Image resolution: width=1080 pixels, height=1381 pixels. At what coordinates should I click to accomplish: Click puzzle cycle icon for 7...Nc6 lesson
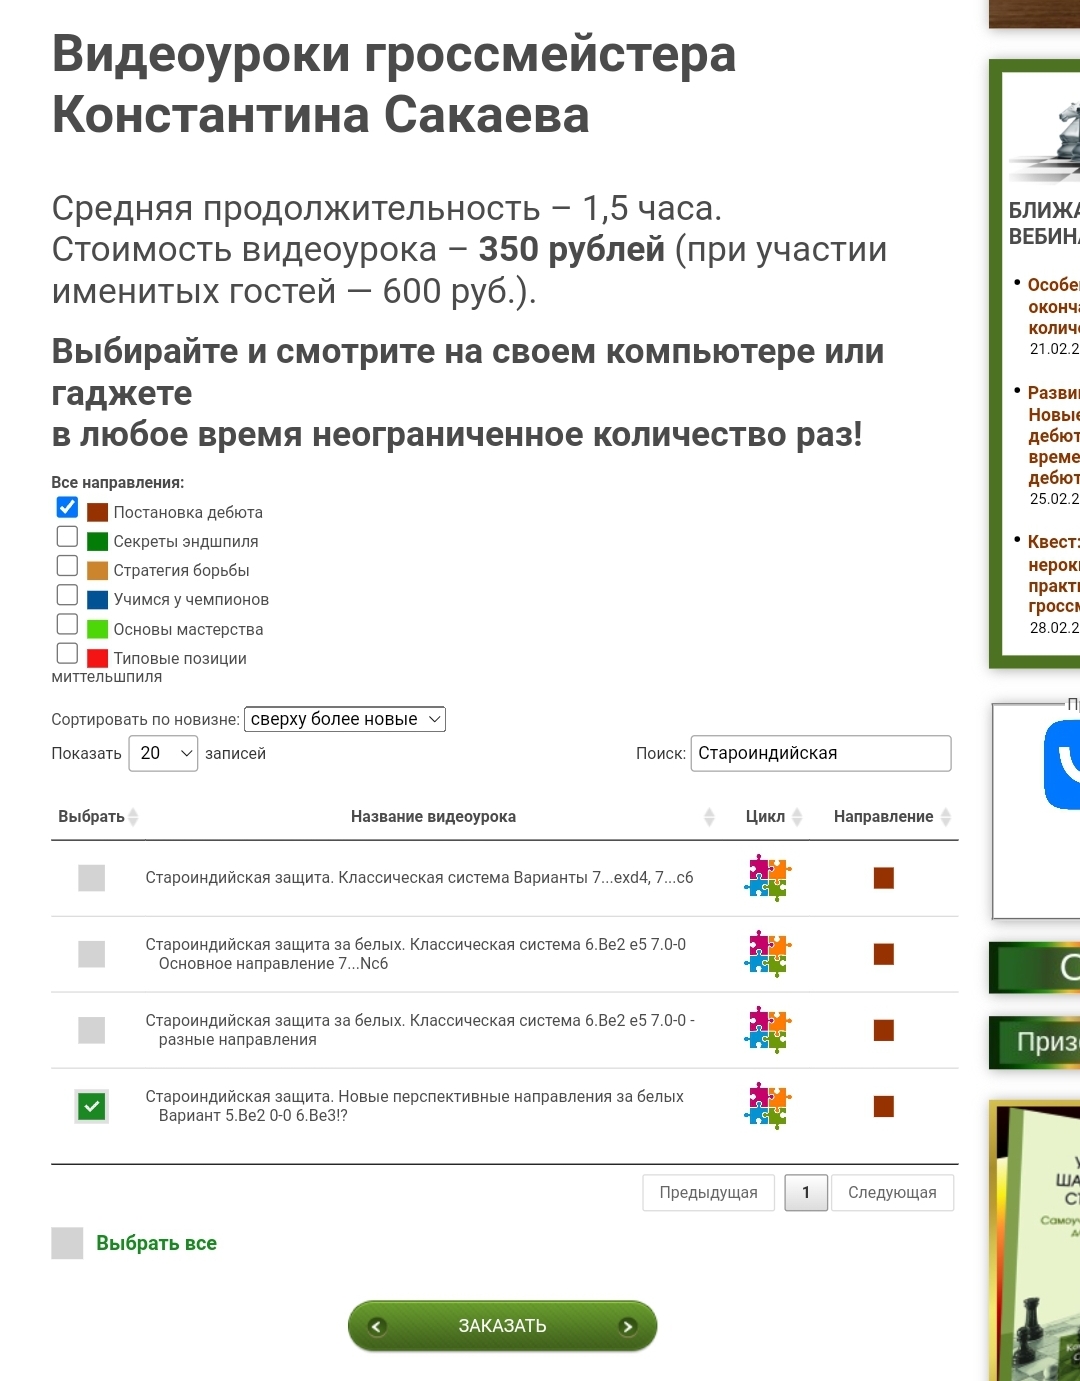[767, 954]
